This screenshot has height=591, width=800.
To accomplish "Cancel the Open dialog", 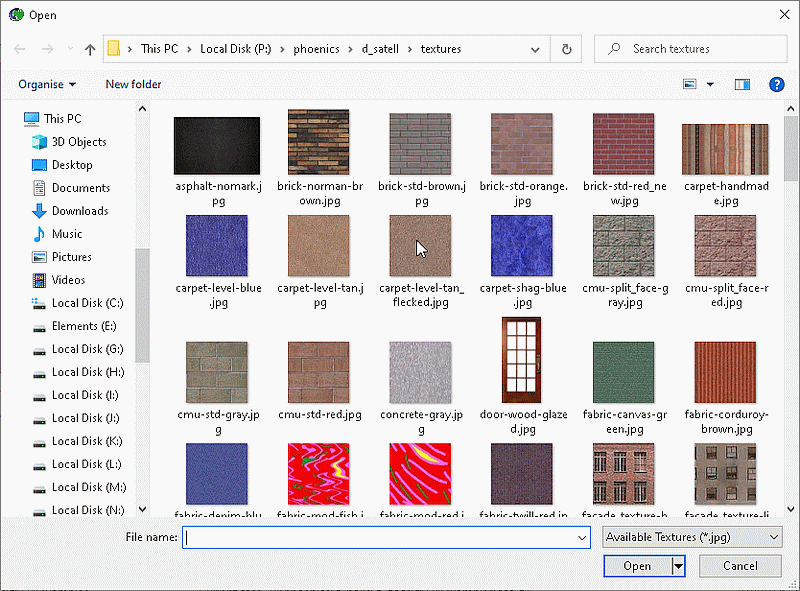I will 740,565.
